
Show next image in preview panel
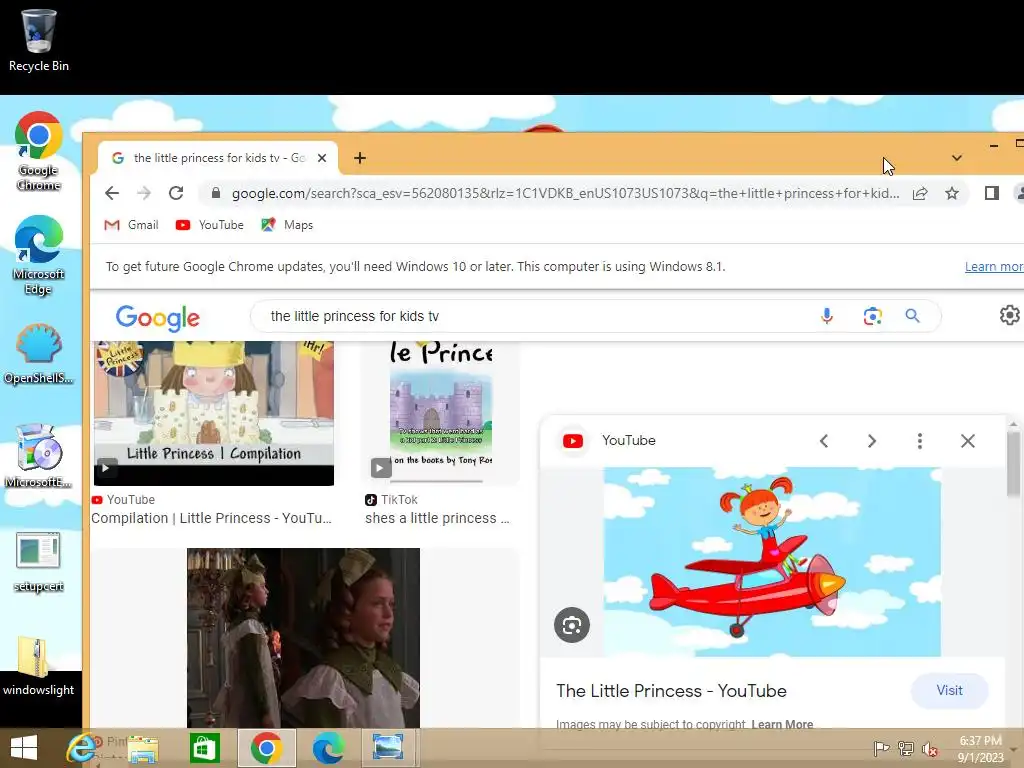point(872,441)
